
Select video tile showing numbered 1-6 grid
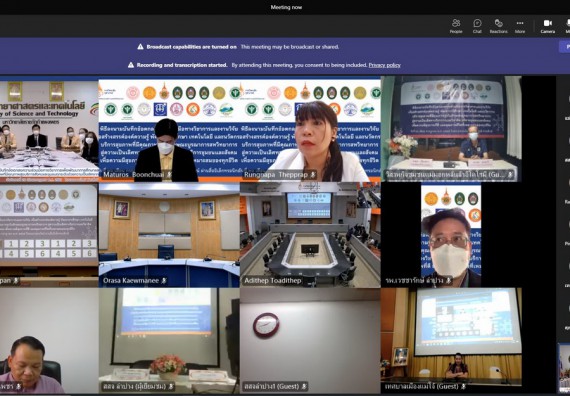[49, 235]
